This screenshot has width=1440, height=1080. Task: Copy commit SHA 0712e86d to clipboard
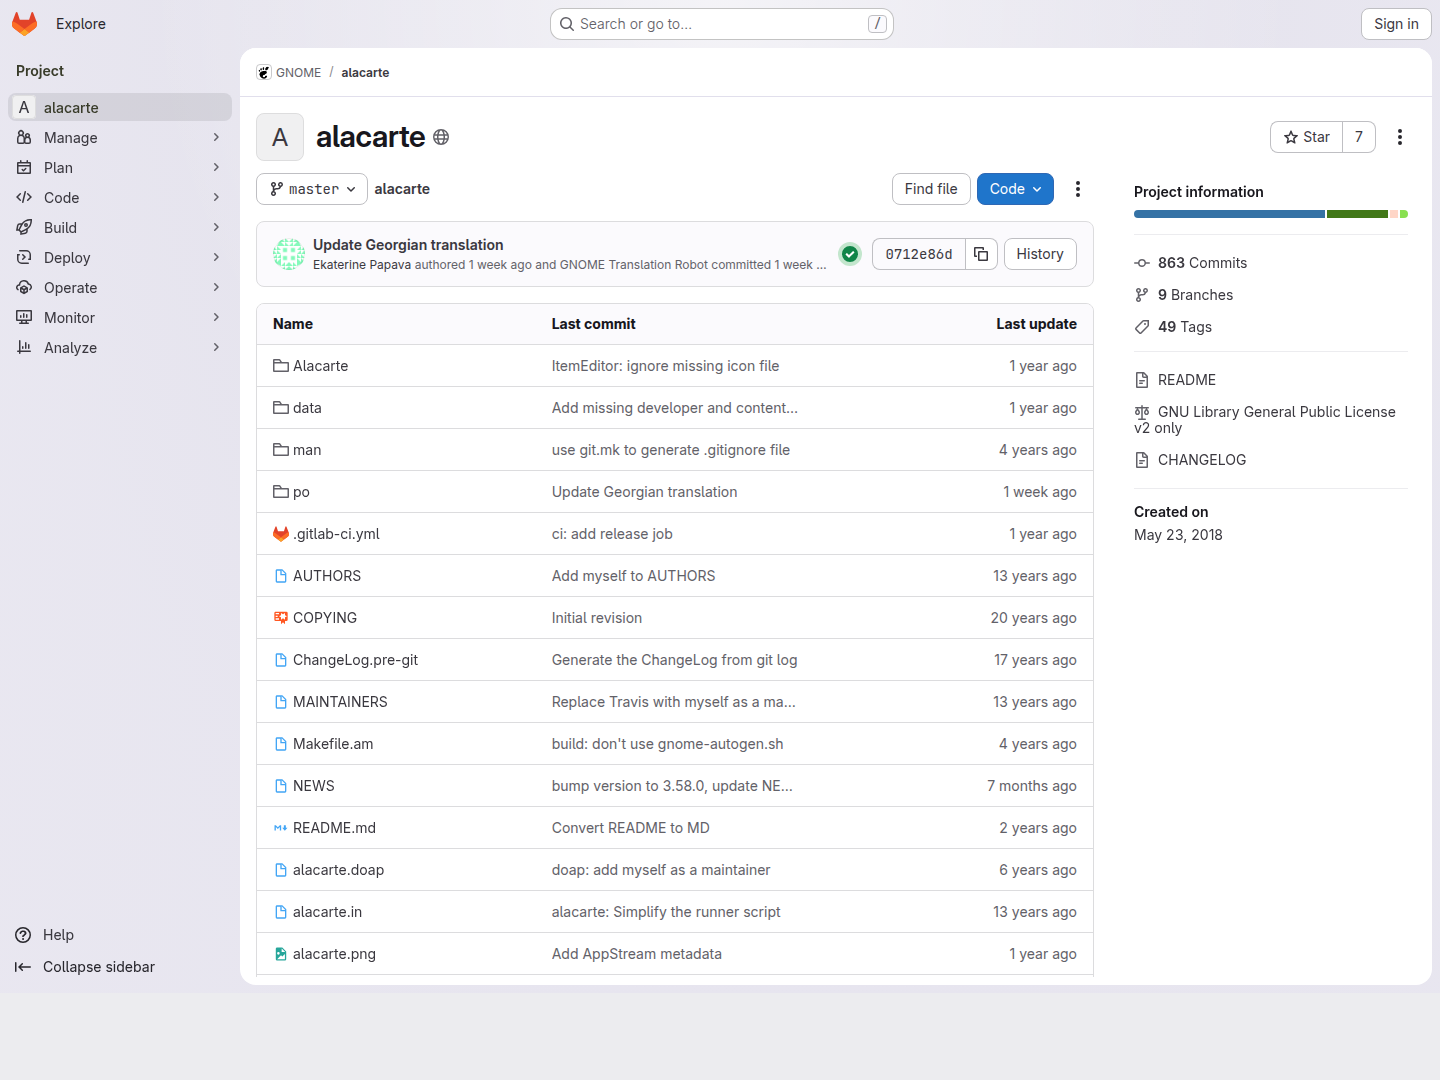[x=981, y=254]
